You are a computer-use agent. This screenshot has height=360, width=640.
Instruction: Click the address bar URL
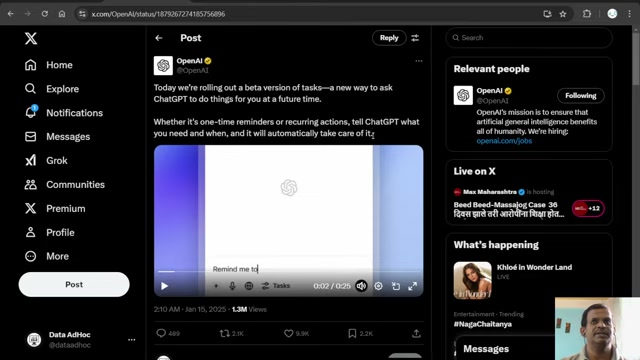pyautogui.click(x=158, y=14)
